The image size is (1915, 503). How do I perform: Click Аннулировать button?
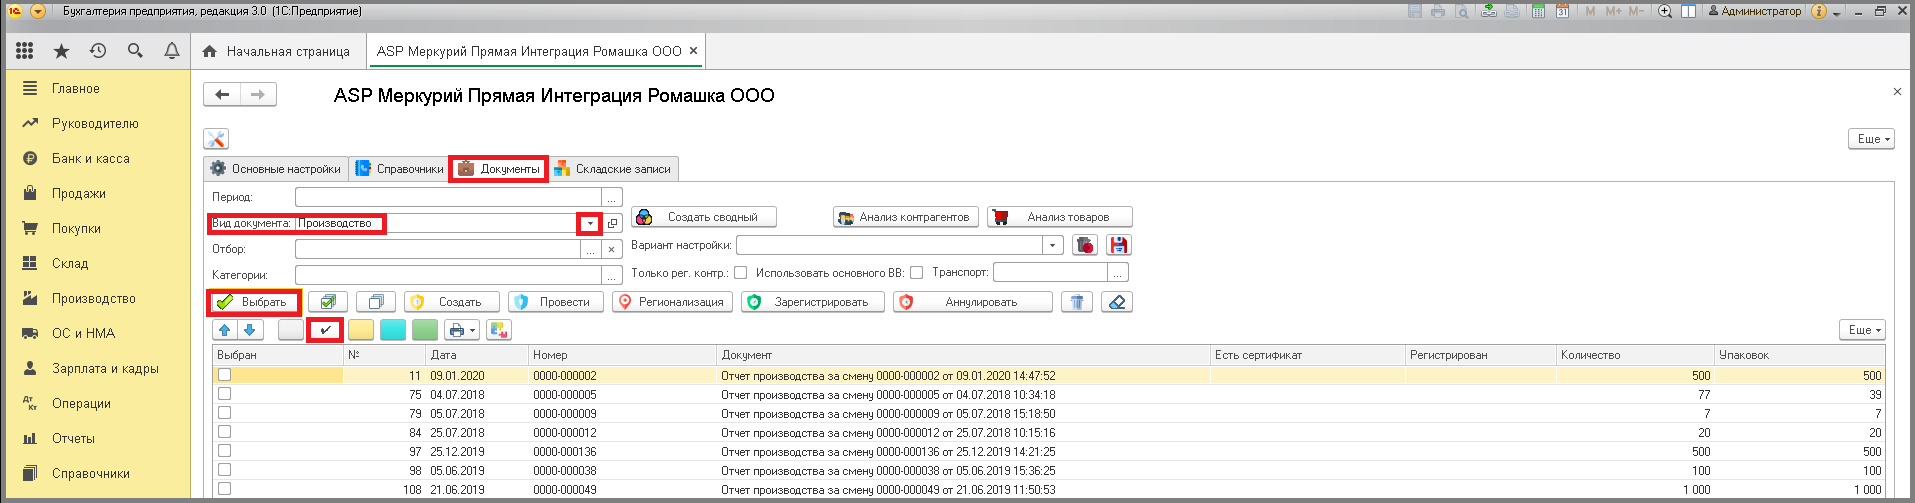973,302
